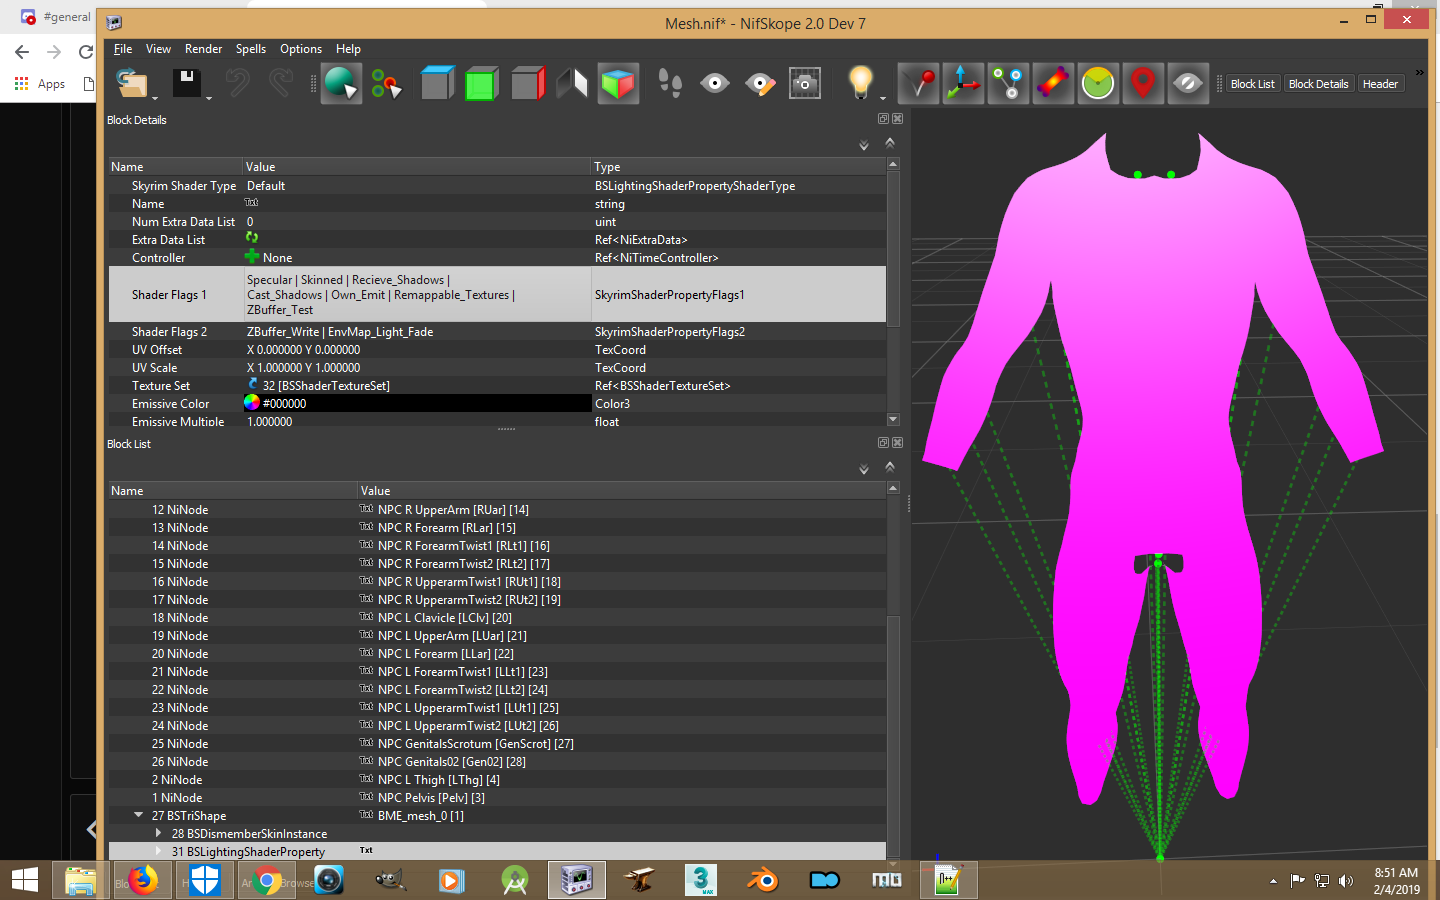1440x900 pixels.
Task: Toggle Show Hidden crossed-eye icon
Action: coord(1188,83)
